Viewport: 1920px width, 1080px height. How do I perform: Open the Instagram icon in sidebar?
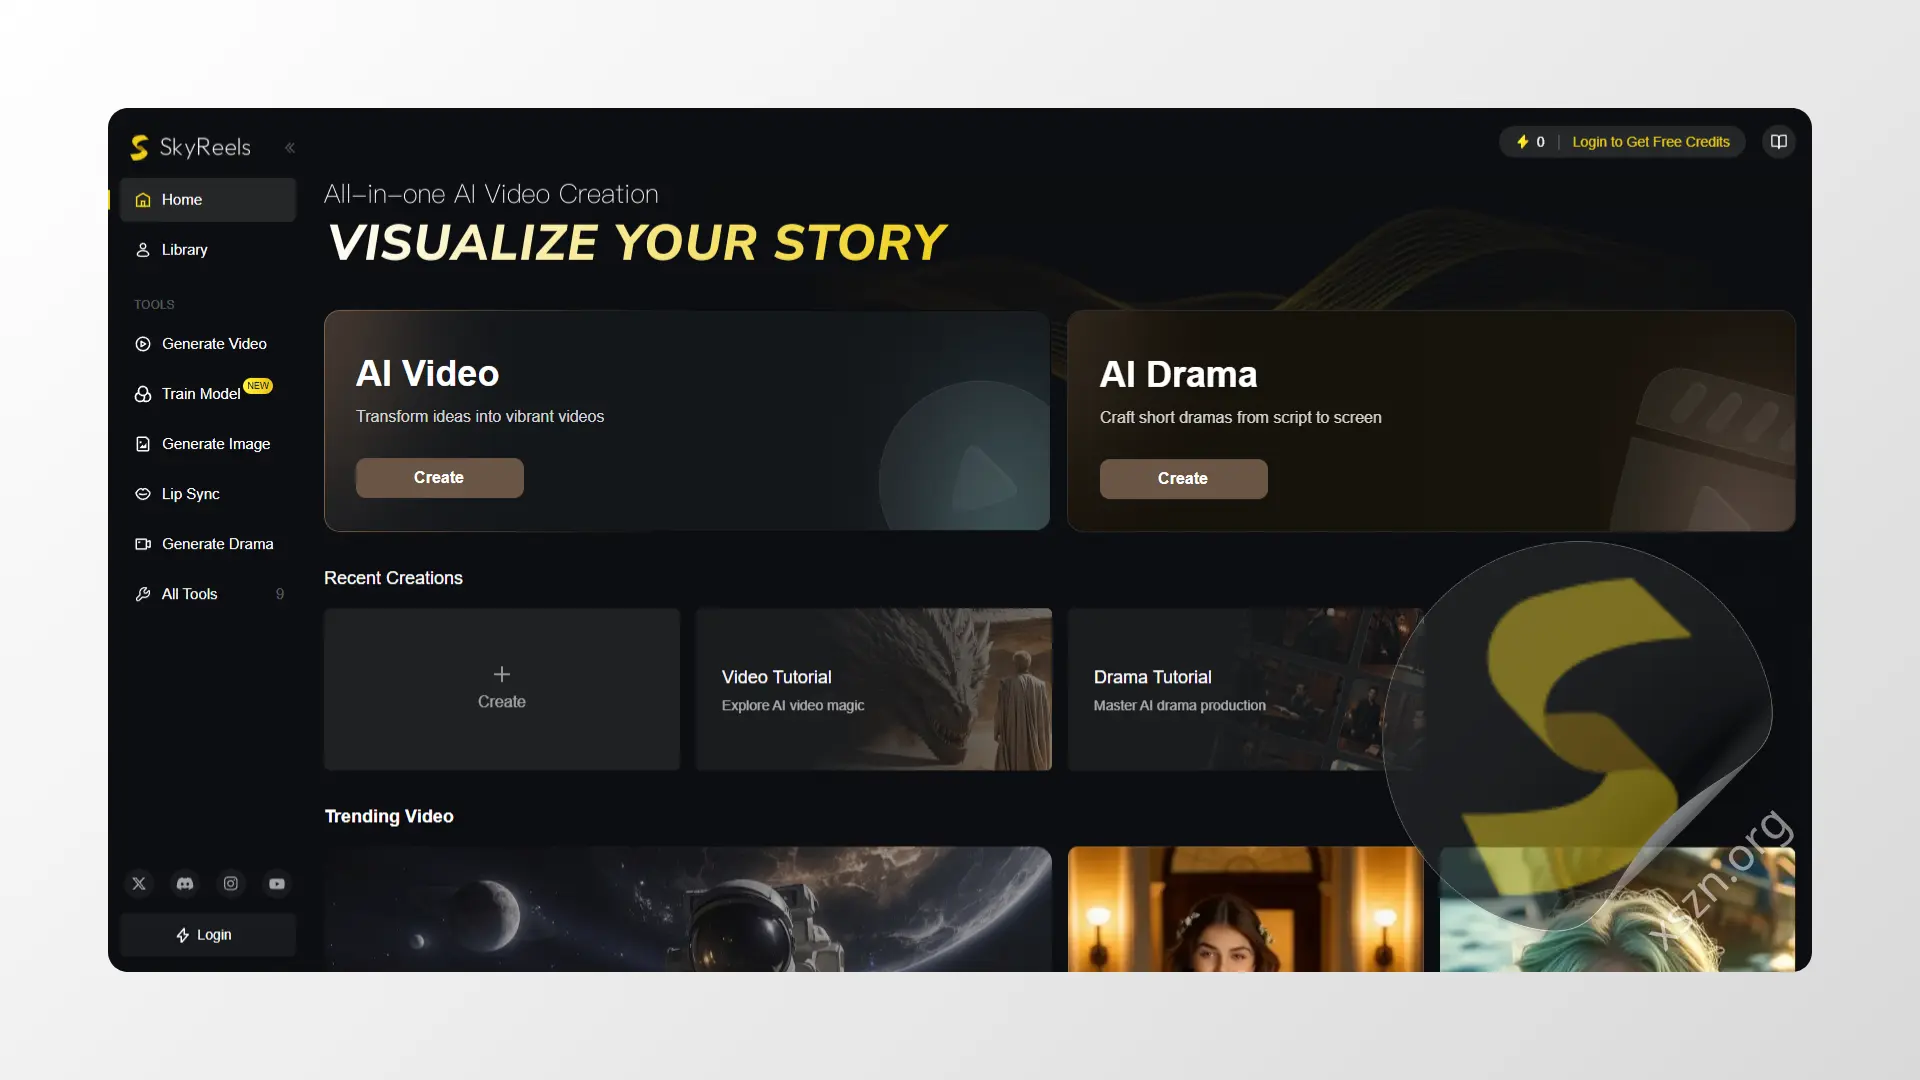click(x=231, y=884)
